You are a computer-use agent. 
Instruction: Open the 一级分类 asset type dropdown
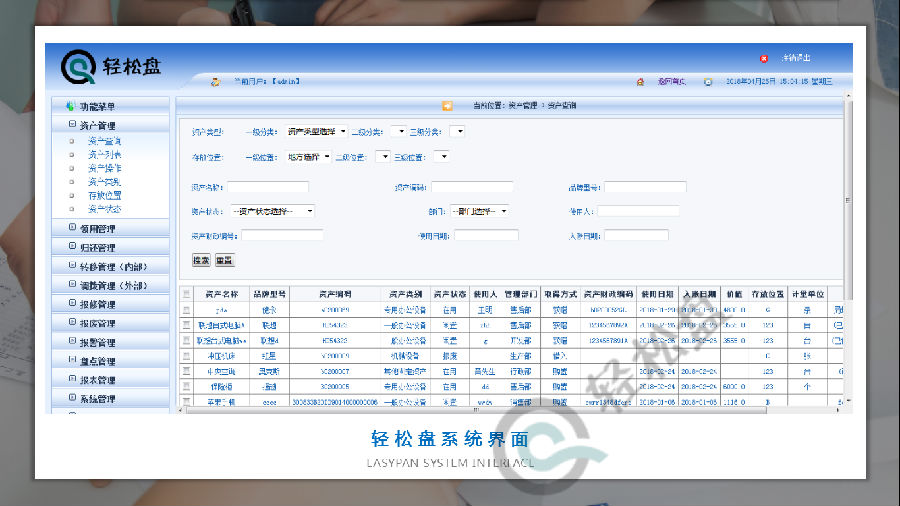coord(316,131)
